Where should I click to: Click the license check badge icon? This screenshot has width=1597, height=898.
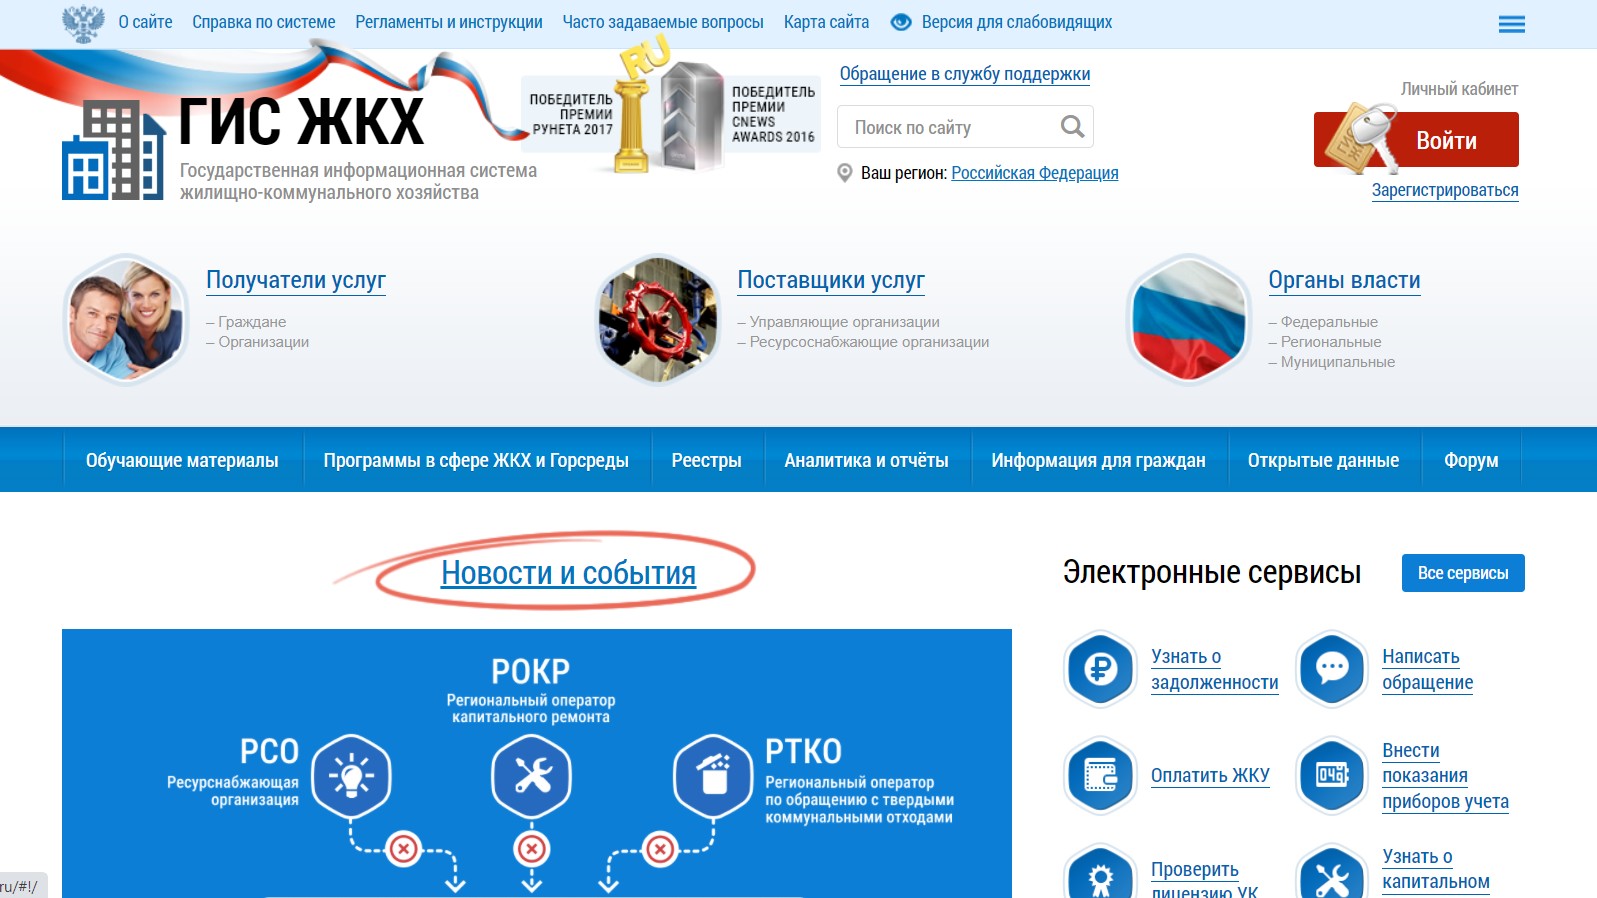click(1100, 873)
